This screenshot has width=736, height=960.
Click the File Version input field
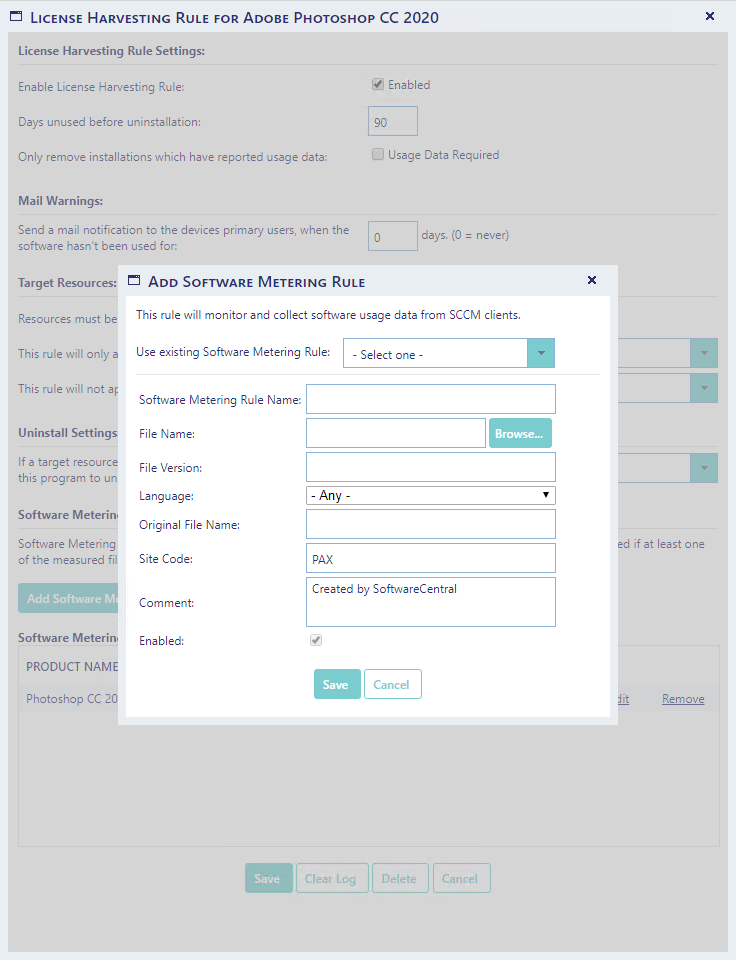430,467
